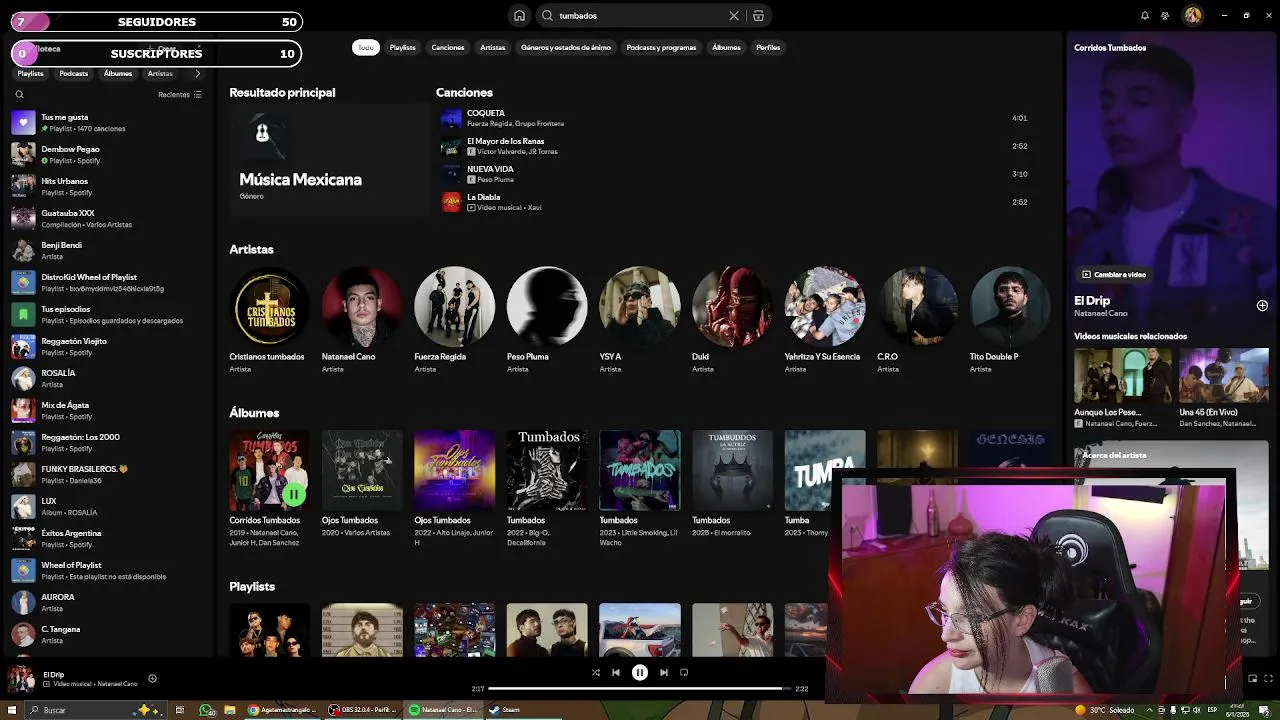The image size is (1280, 720).
Task: Open Peso Pluma artist card
Action: pyautogui.click(x=547, y=320)
